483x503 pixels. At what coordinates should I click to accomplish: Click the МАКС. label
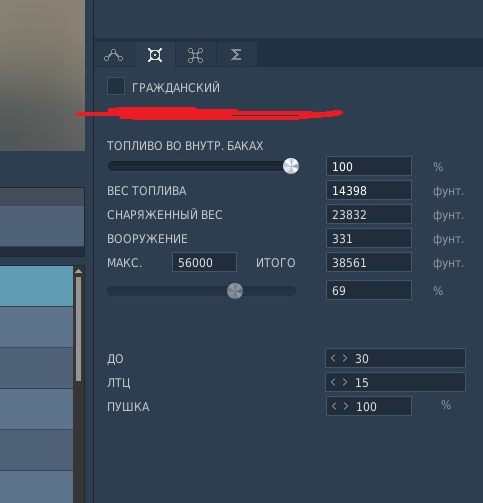[x=125, y=263]
